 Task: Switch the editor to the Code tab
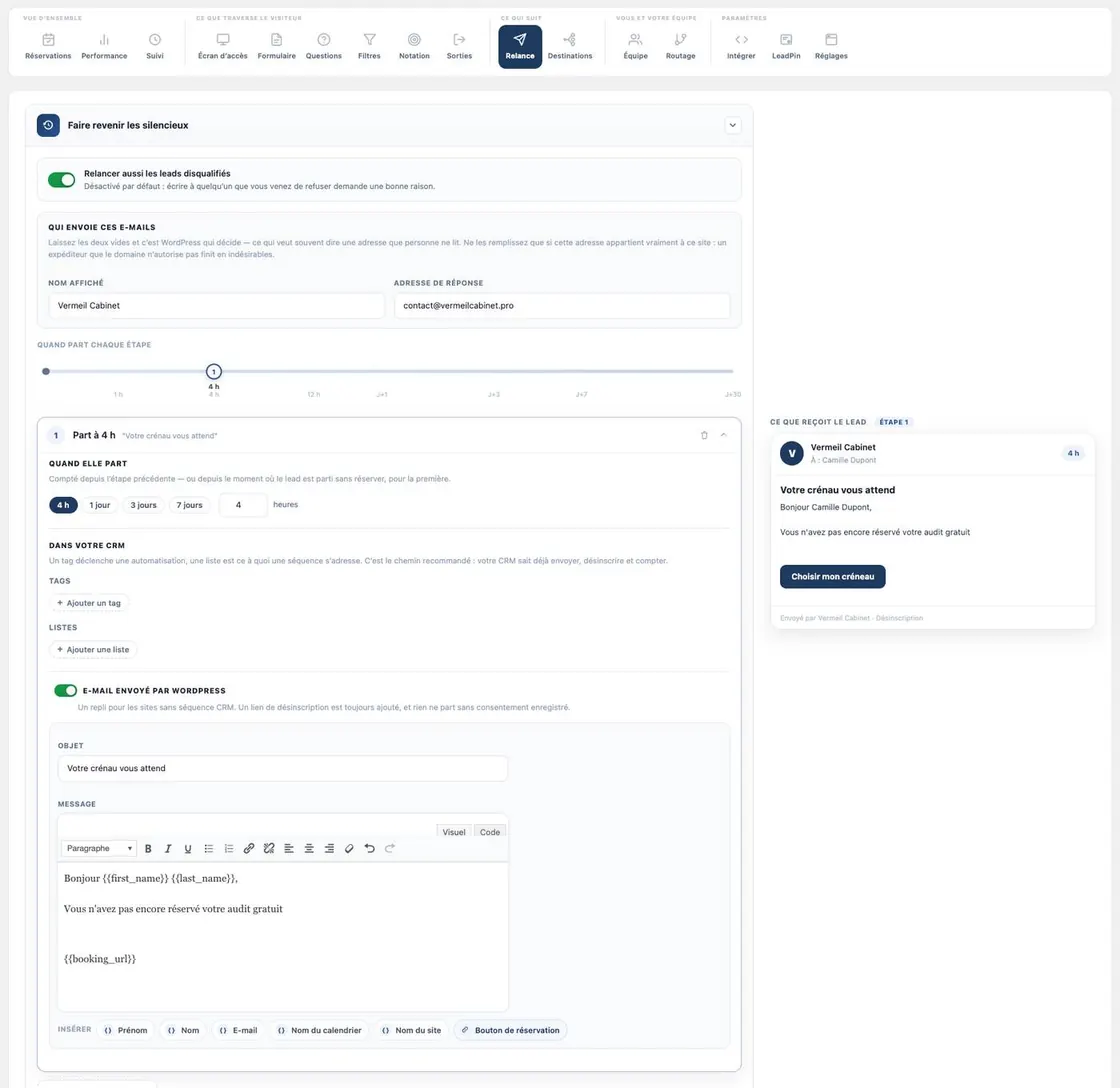(x=490, y=832)
